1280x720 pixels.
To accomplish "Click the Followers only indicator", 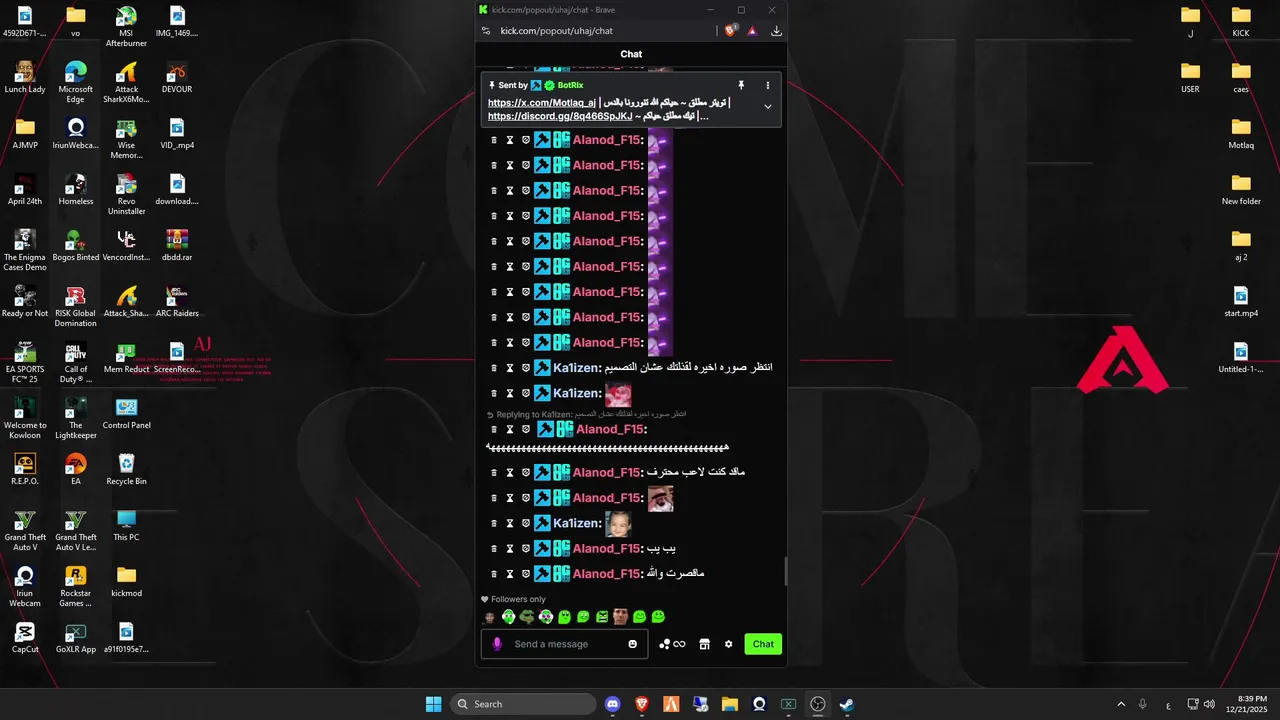I will (513, 599).
